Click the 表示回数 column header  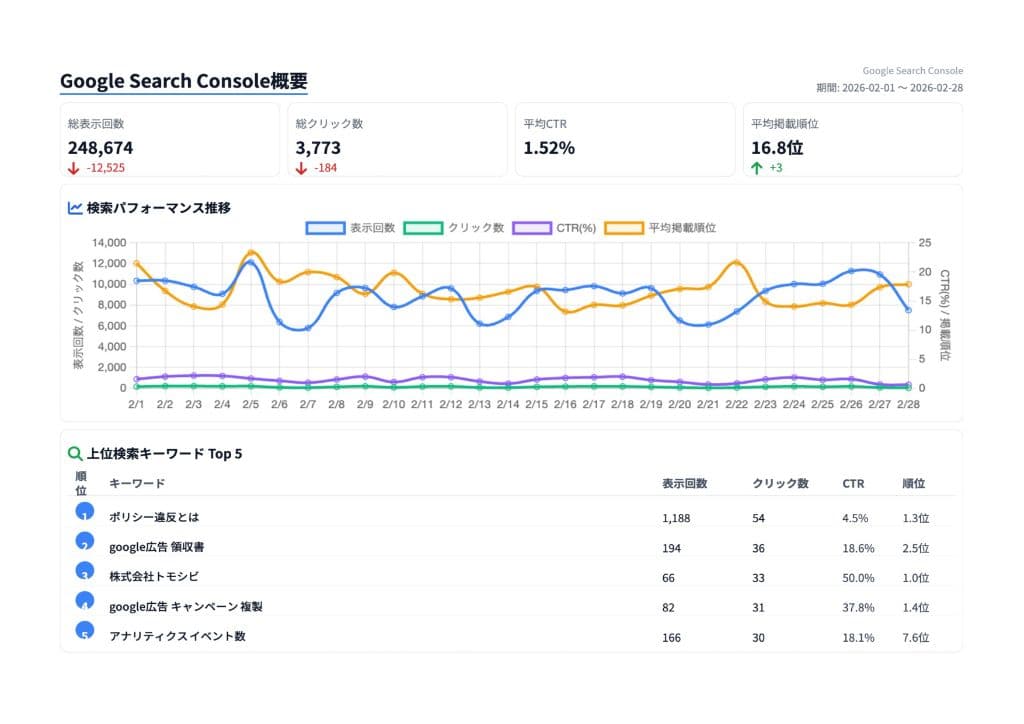pos(684,483)
